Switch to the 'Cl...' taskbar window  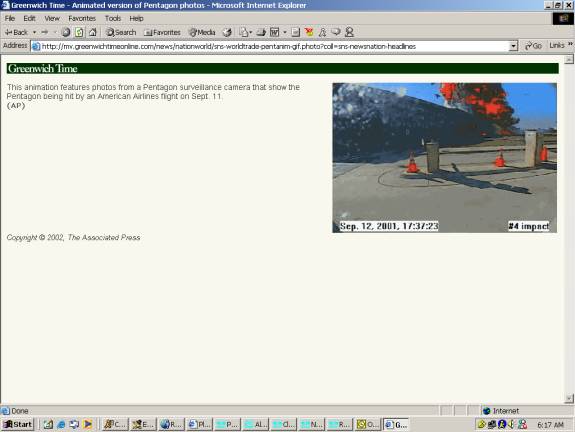[x=283, y=424]
